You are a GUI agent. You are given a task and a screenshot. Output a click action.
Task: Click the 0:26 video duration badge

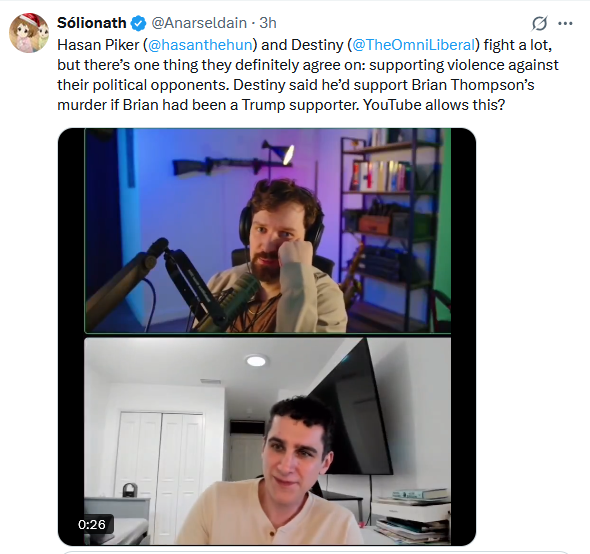91,524
